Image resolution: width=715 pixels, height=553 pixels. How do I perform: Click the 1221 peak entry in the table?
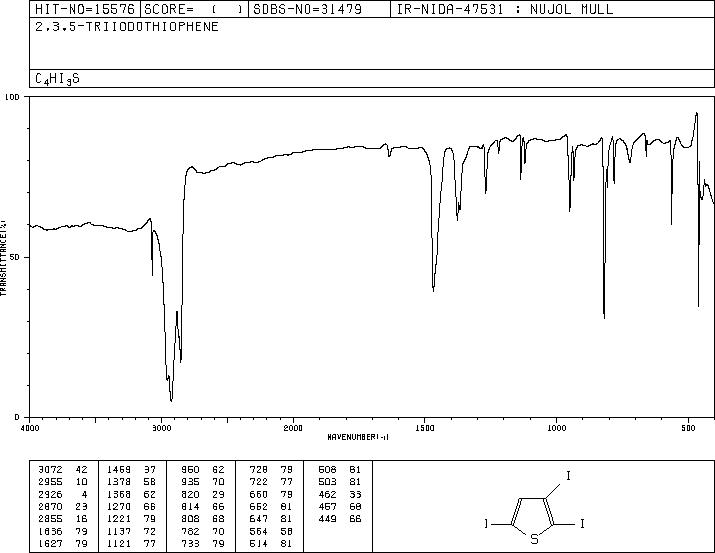(119, 519)
